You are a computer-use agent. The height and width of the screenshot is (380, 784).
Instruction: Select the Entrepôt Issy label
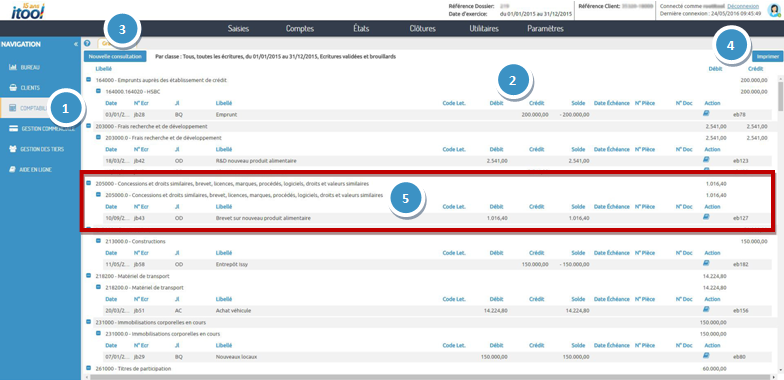point(232,264)
